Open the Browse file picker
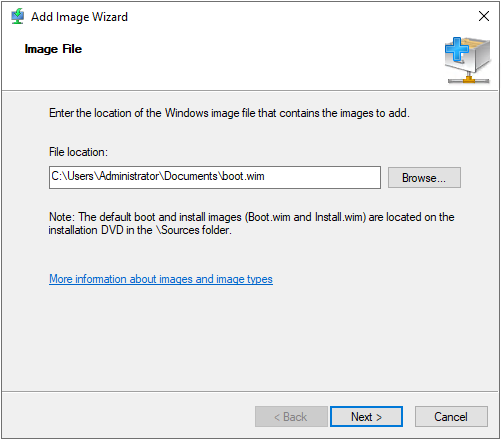This screenshot has height=440, width=501. pos(424,178)
